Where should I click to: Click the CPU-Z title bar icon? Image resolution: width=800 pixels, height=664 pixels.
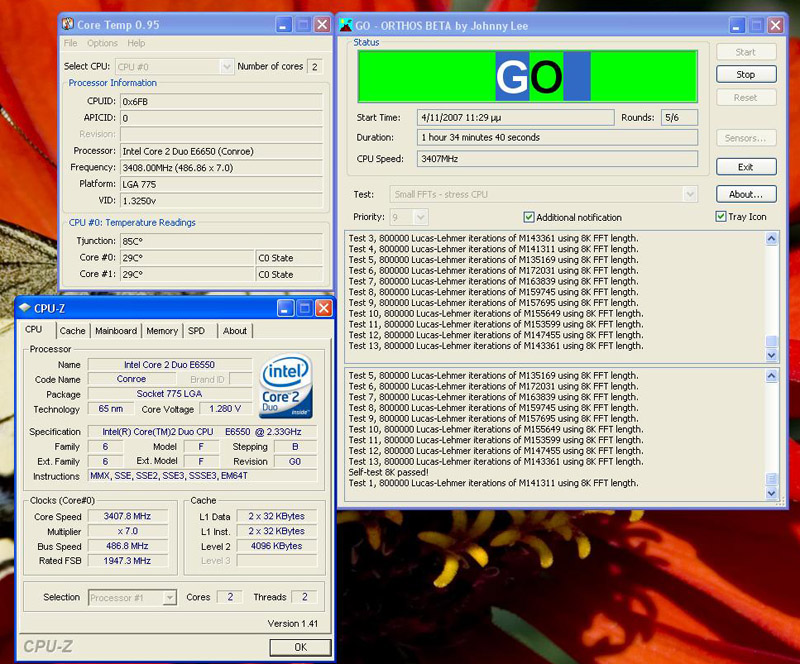click(x=24, y=308)
